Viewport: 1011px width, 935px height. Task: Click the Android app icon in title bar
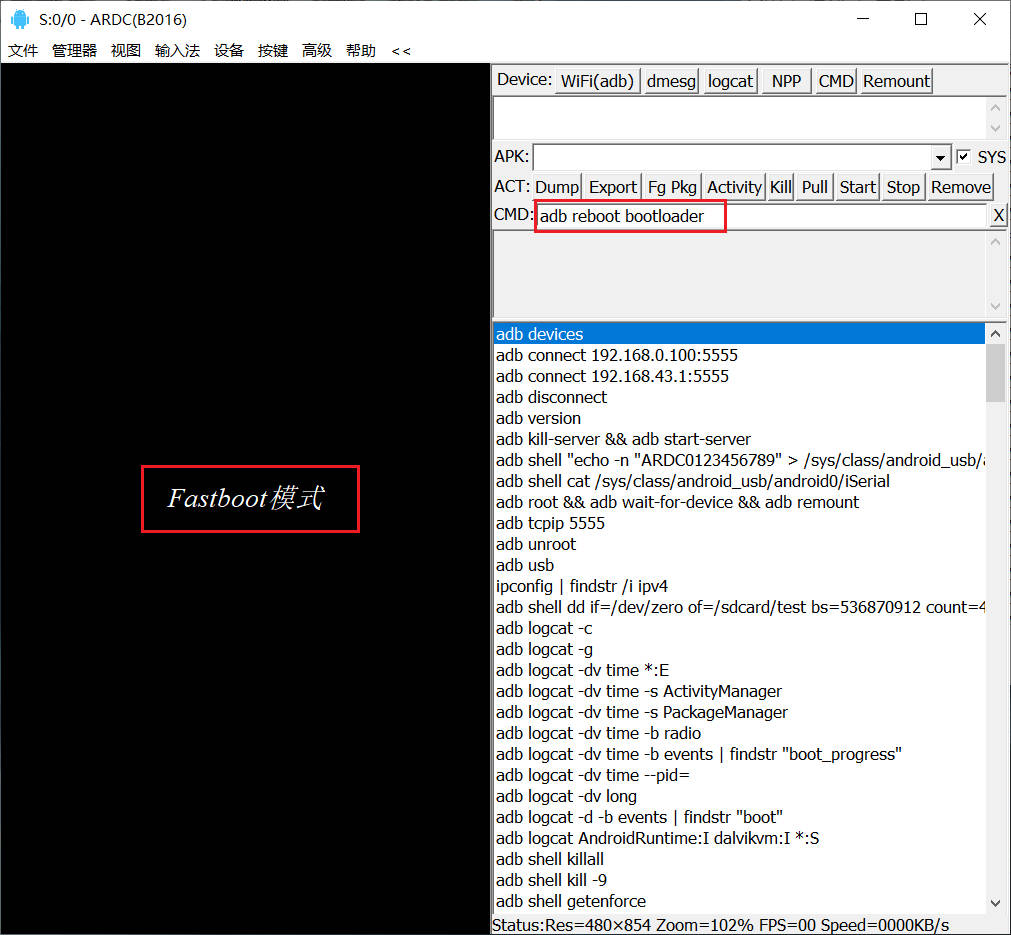click(19, 19)
